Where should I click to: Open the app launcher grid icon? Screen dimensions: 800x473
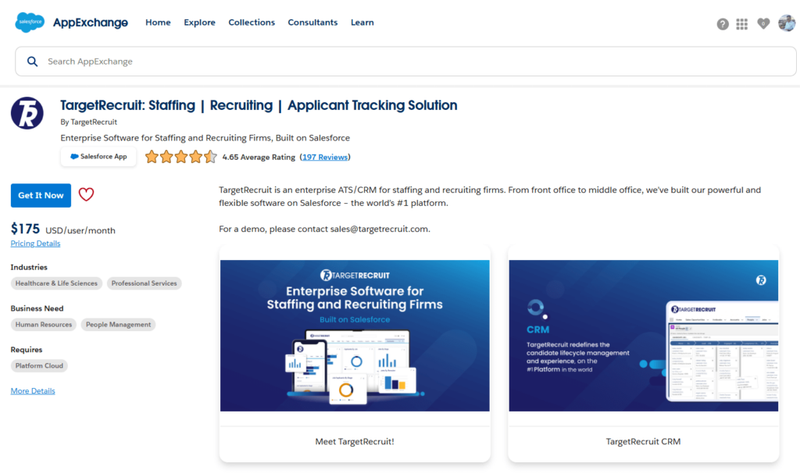click(x=742, y=24)
